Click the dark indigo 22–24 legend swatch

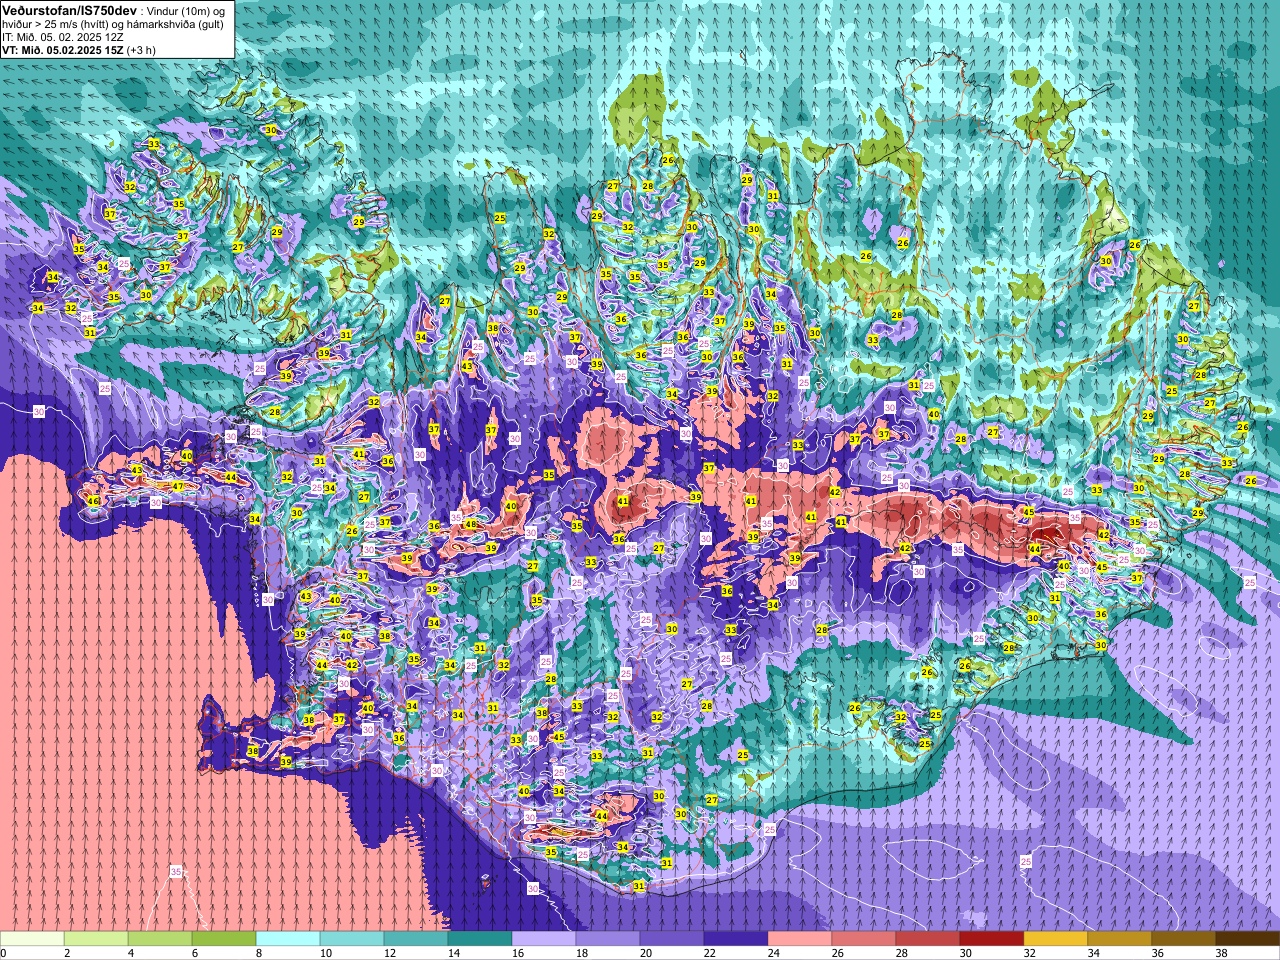pyautogui.click(x=736, y=939)
